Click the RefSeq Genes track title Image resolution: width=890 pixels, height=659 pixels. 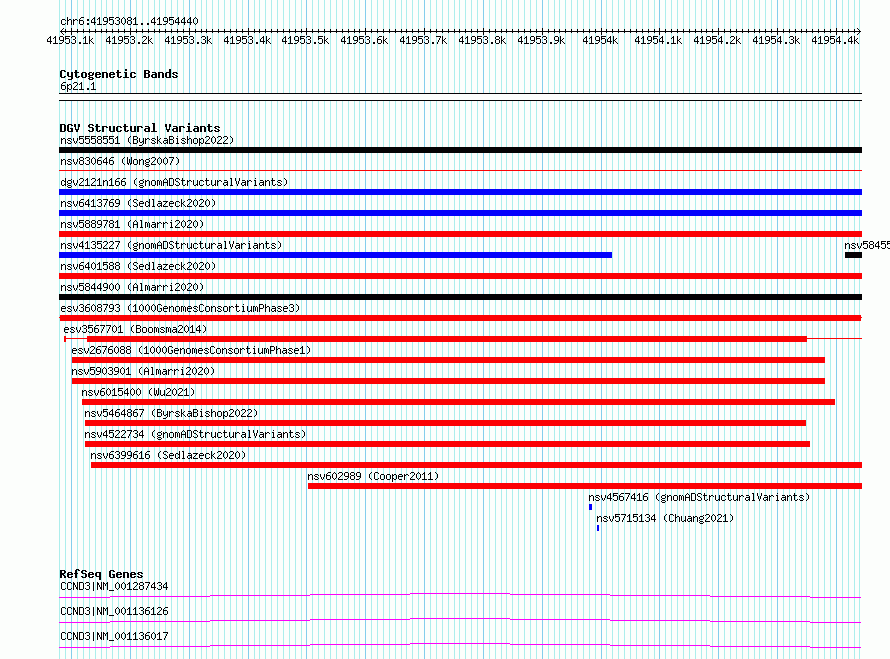pyautogui.click(x=101, y=574)
